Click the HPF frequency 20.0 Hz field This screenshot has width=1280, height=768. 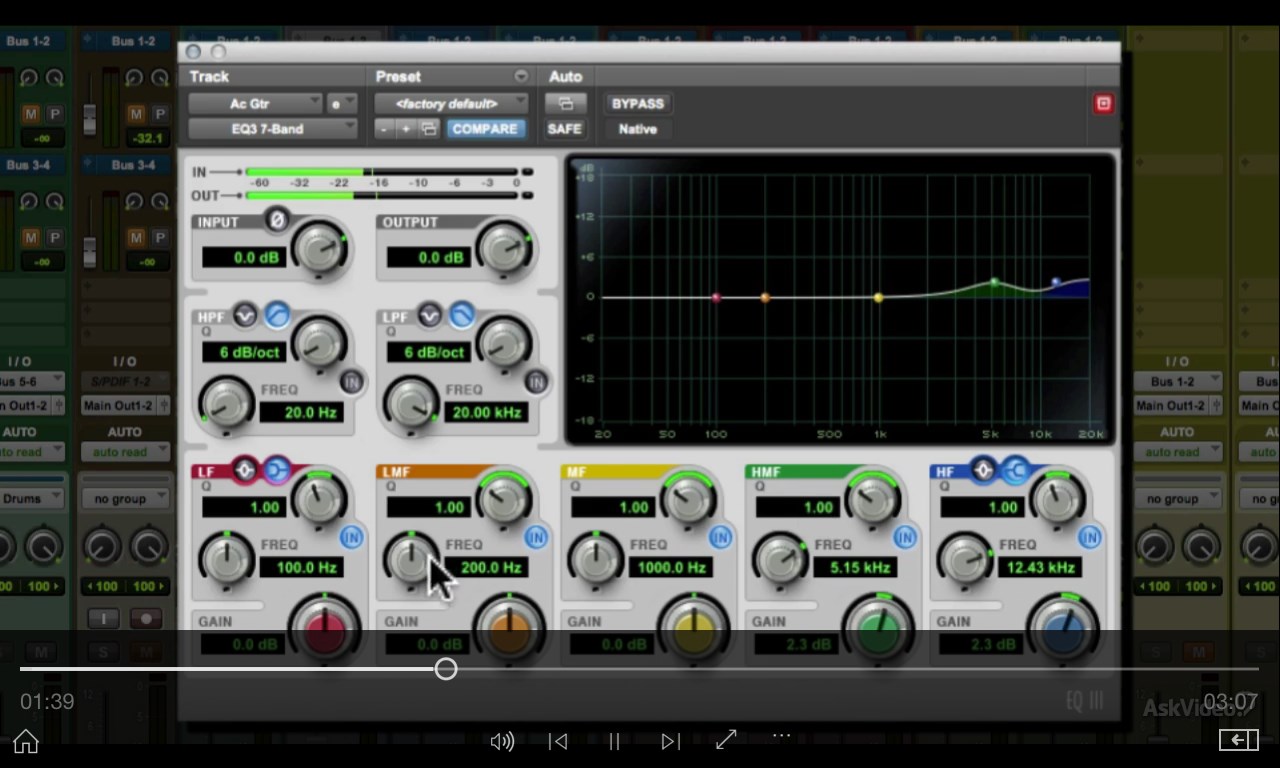pyautogui.click(x=302, y=412)
